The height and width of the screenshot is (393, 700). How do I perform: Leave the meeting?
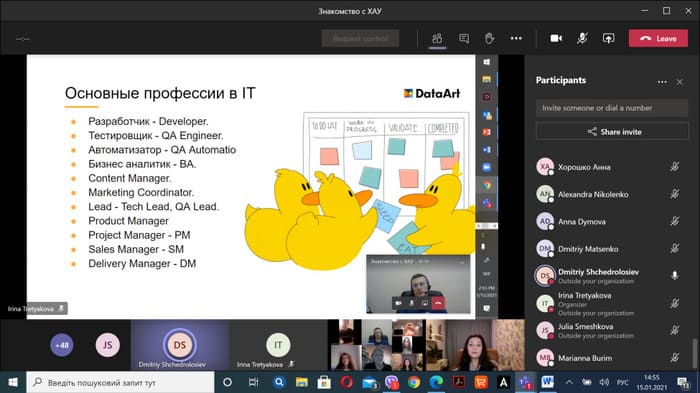tap(658, 38)
